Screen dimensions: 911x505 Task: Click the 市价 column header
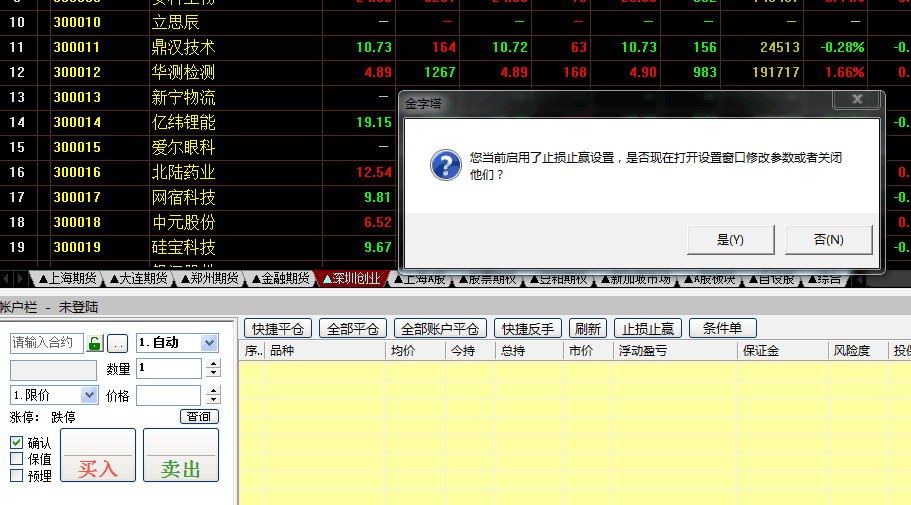point(588,350)
